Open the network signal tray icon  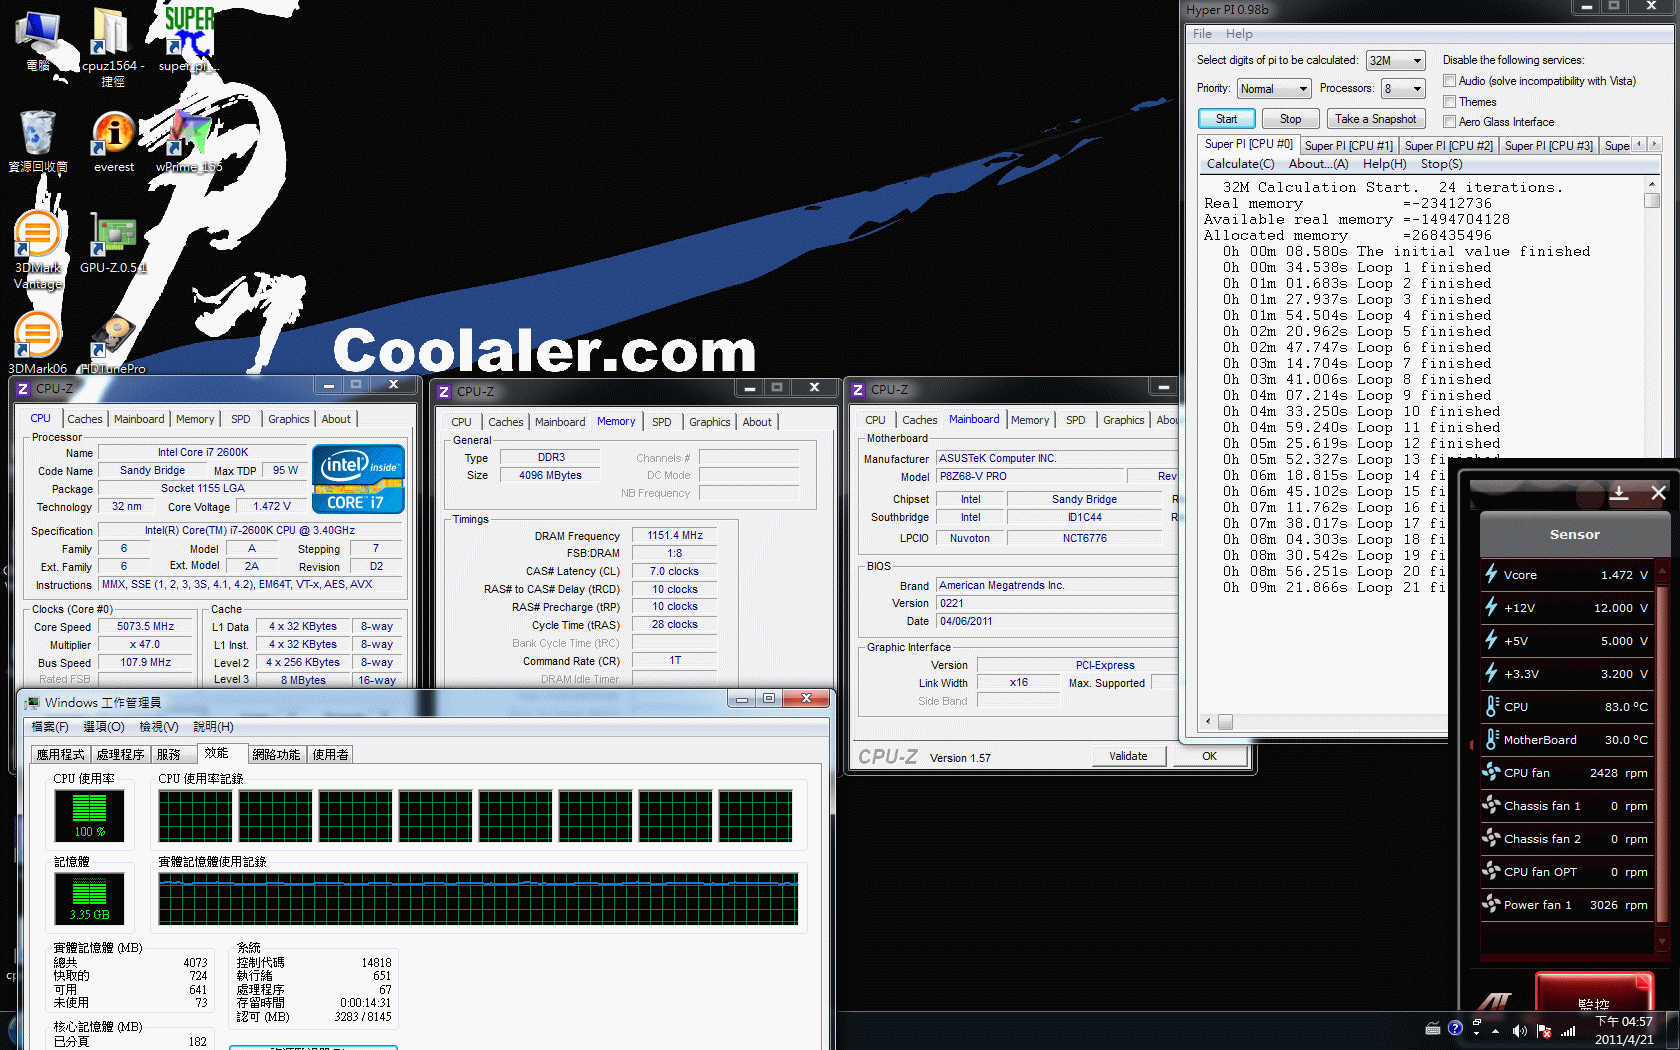[x=1567, y=1030]
